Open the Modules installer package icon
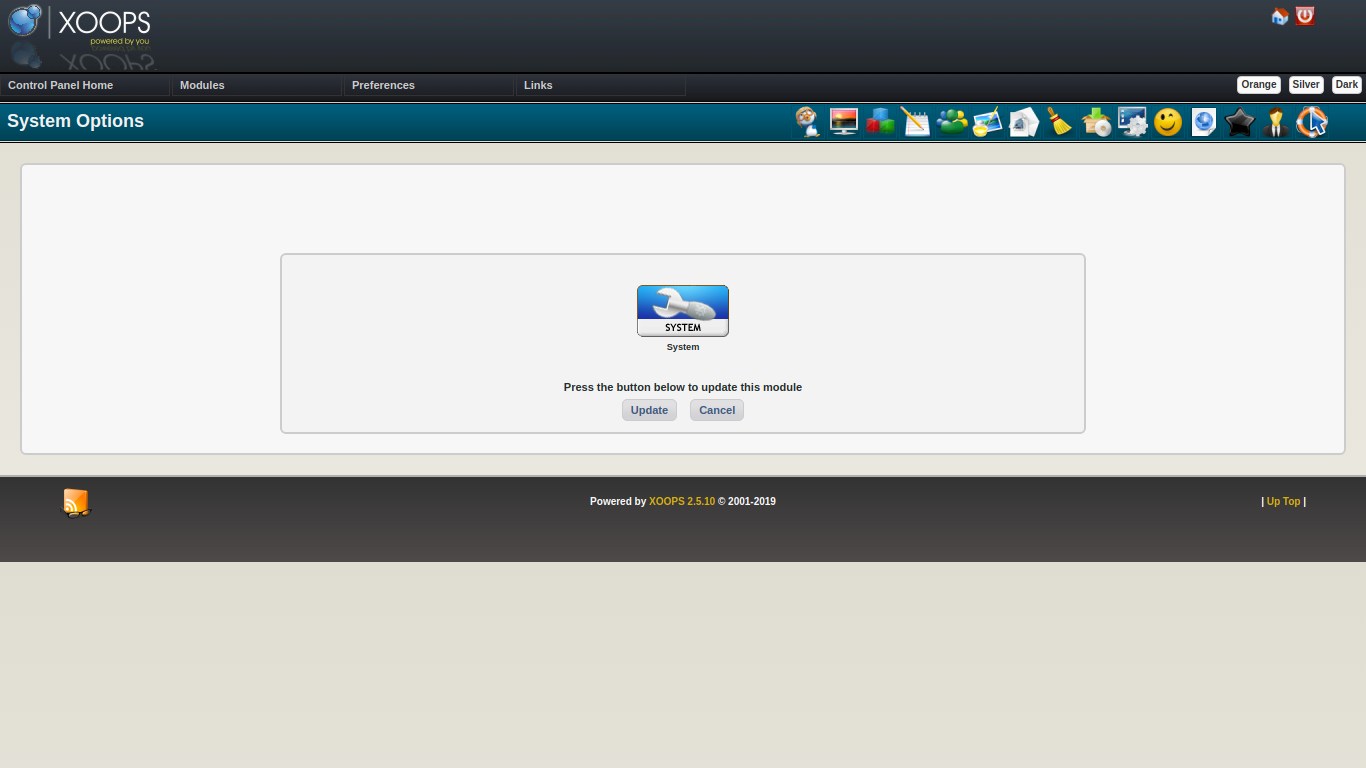 pyautogui.click(x=1096, y=122)
